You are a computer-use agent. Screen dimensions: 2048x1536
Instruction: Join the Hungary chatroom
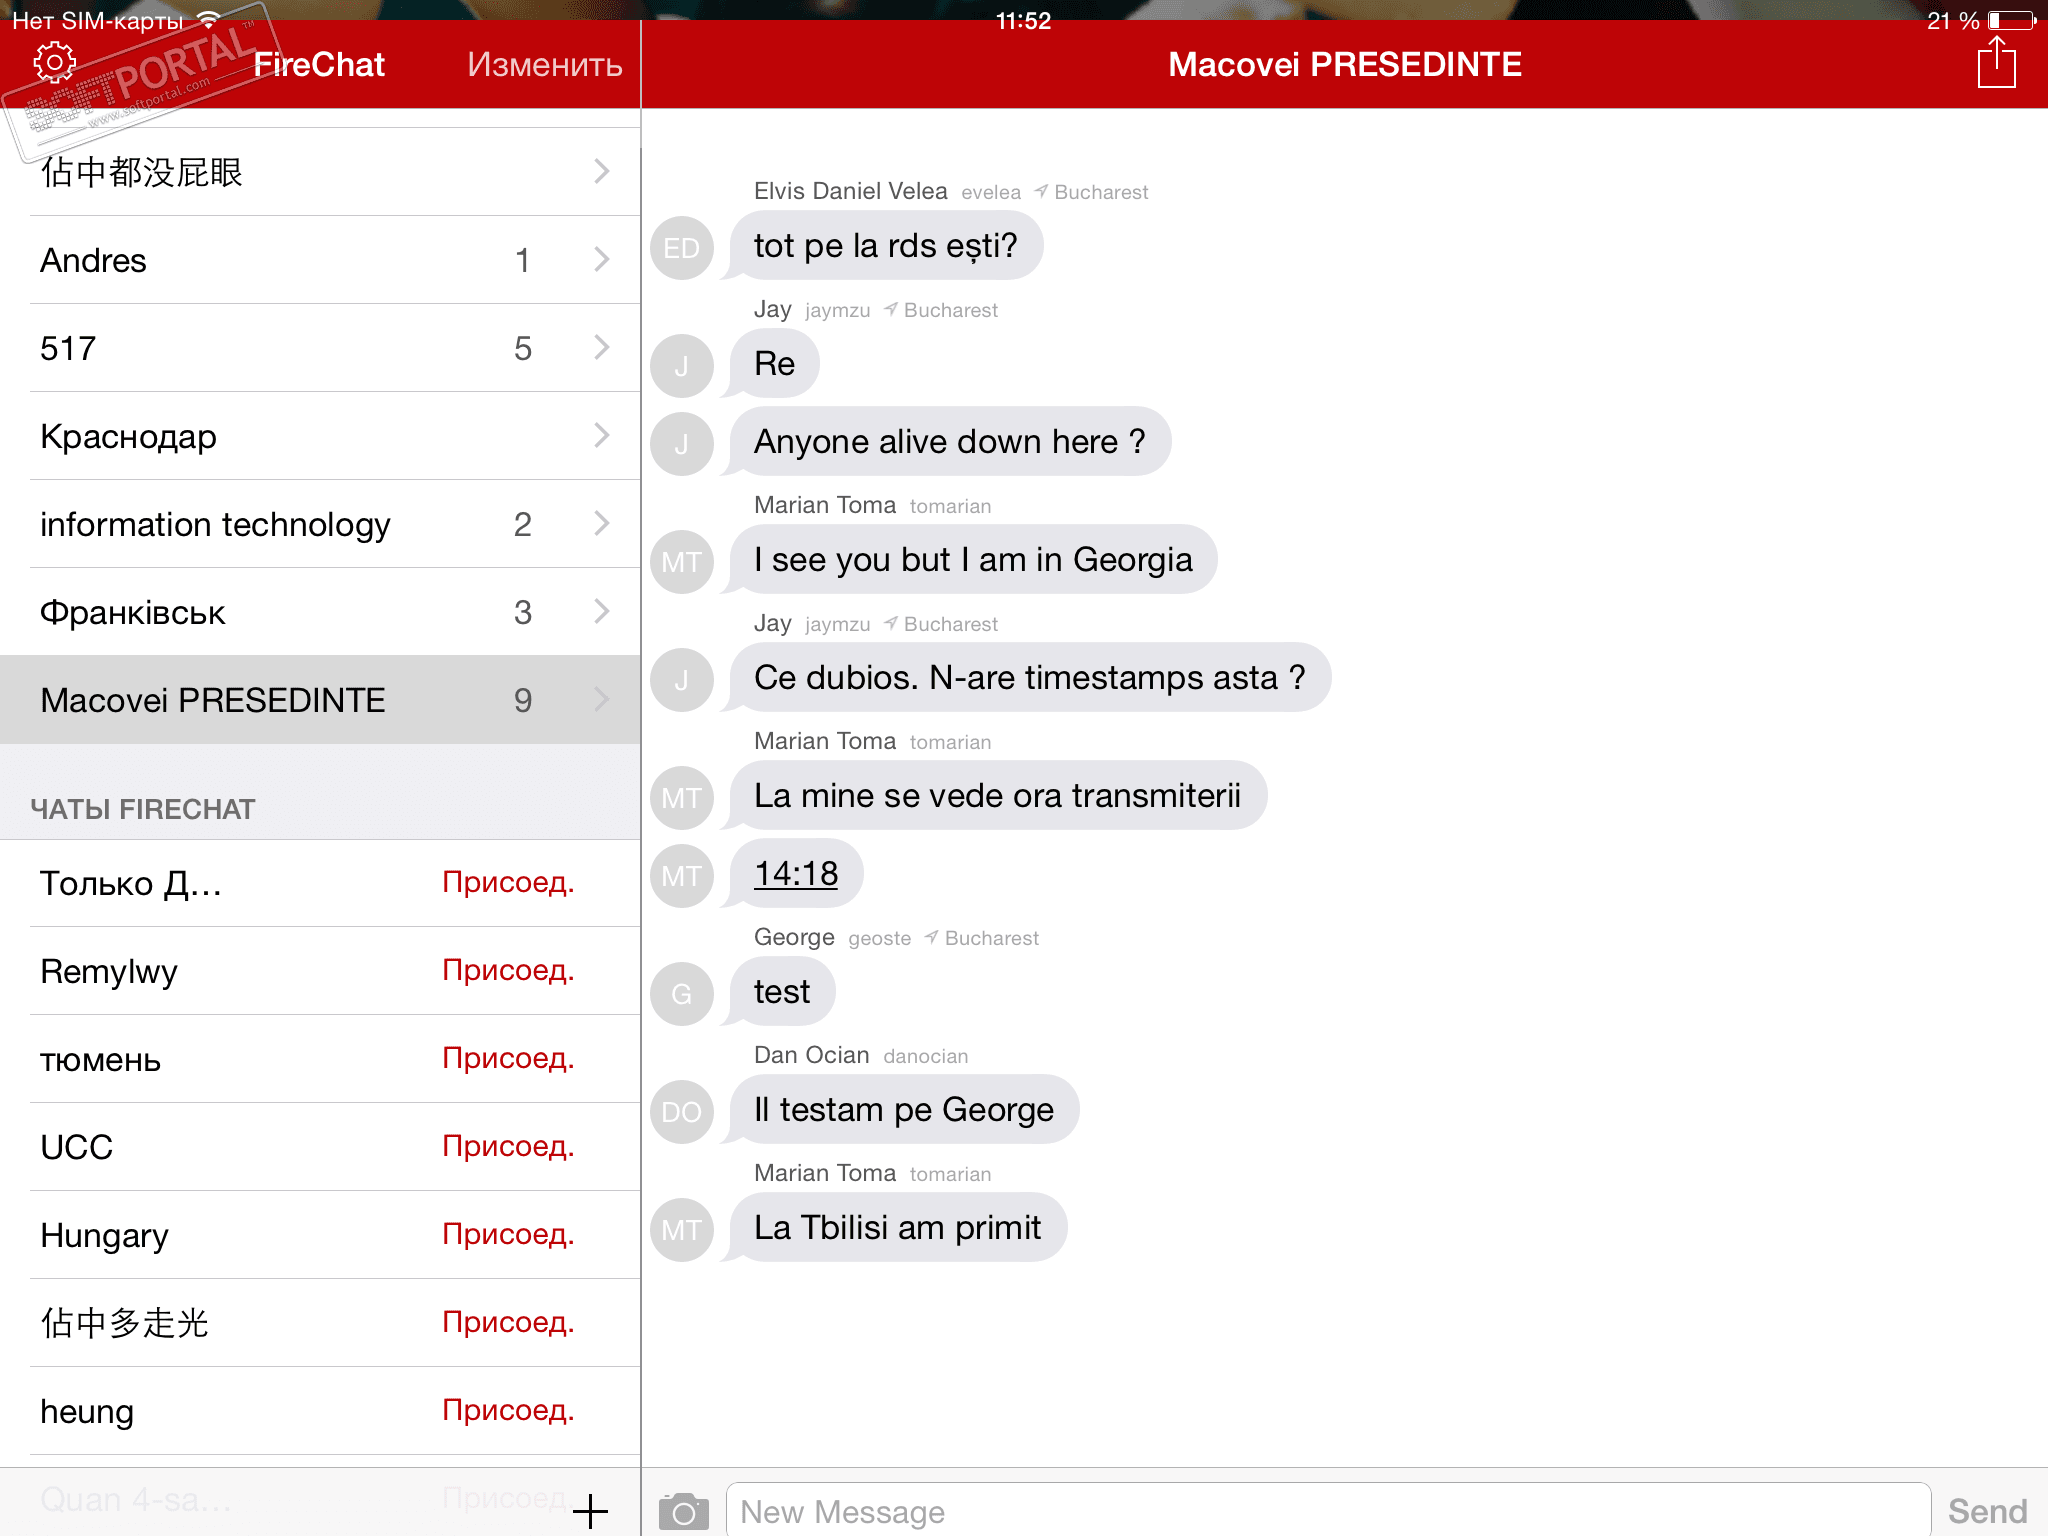pos(508,1235)
